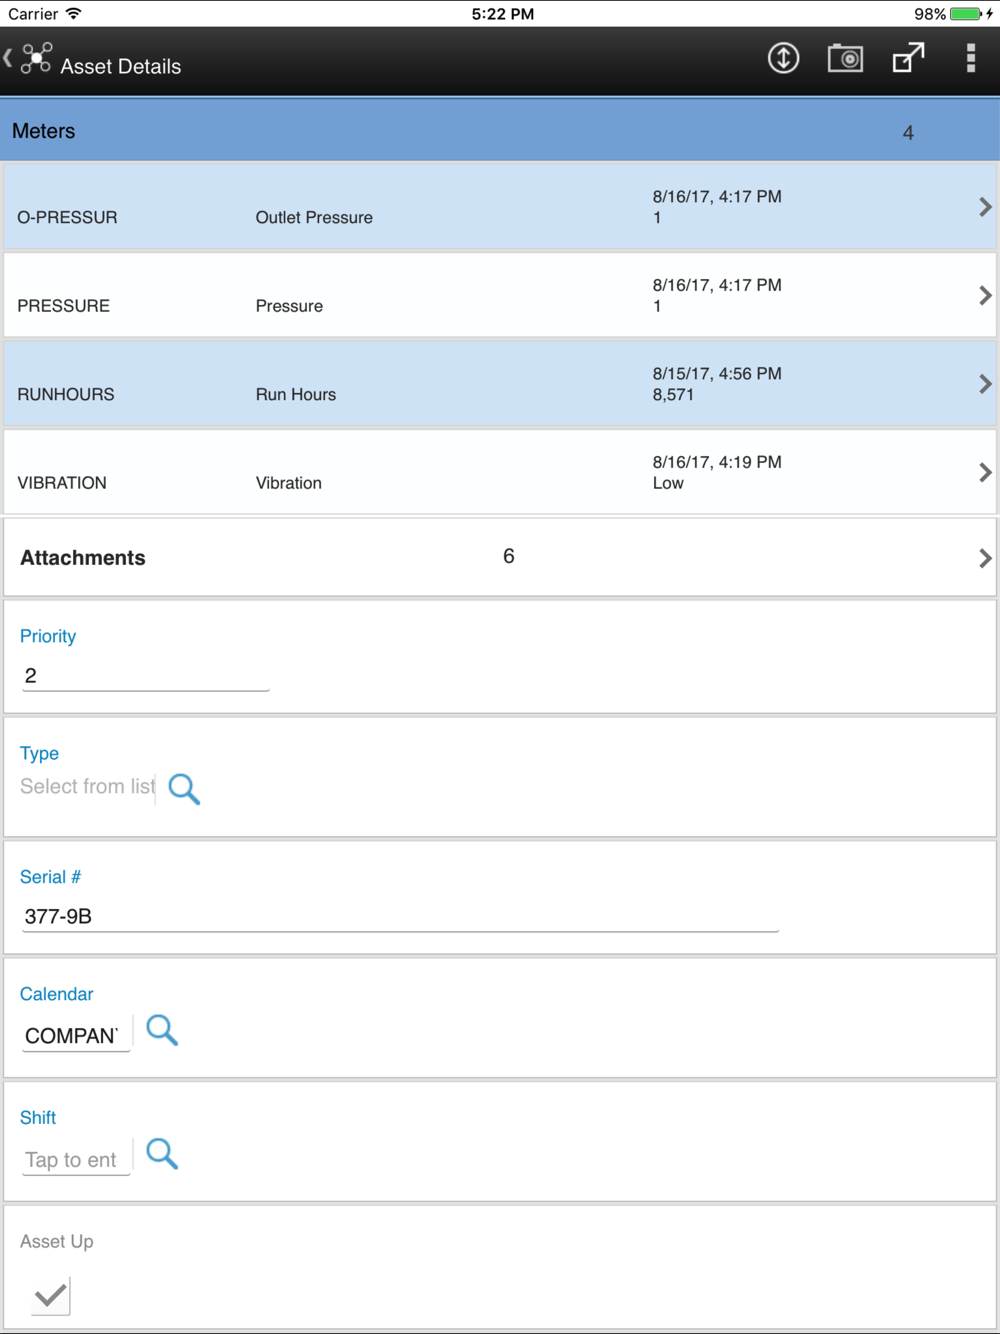Image resolution: width=1000 pixels, height=1334 pixels.
Task: Tap the Type lookup magnifier icon
Action: (x=184, y=789)
